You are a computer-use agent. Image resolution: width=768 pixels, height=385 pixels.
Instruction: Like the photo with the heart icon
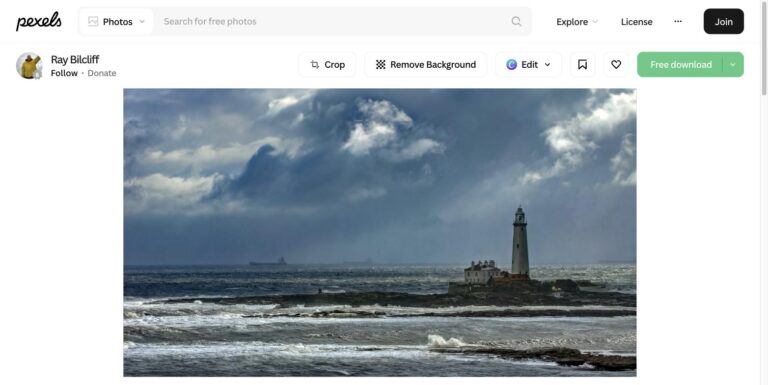[x=616, y=65]
